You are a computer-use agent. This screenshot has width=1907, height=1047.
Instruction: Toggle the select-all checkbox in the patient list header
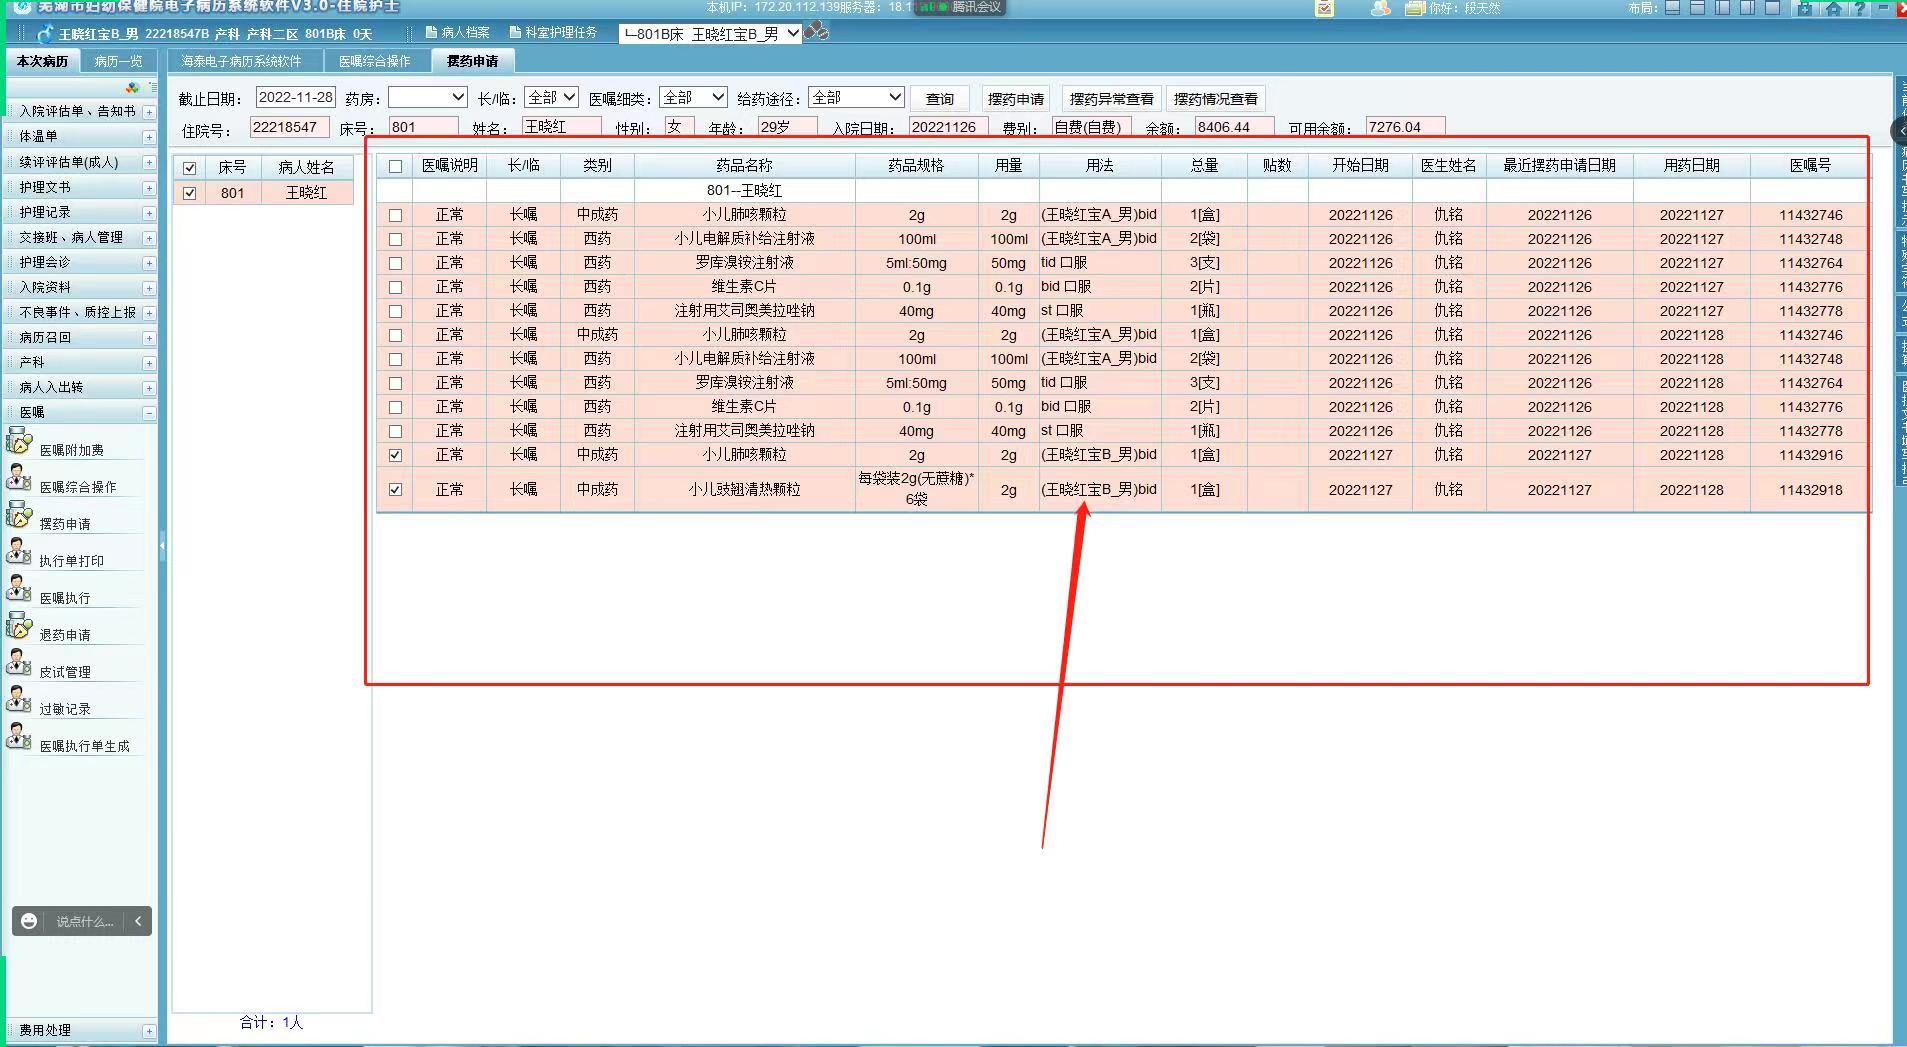click(189, 168)
